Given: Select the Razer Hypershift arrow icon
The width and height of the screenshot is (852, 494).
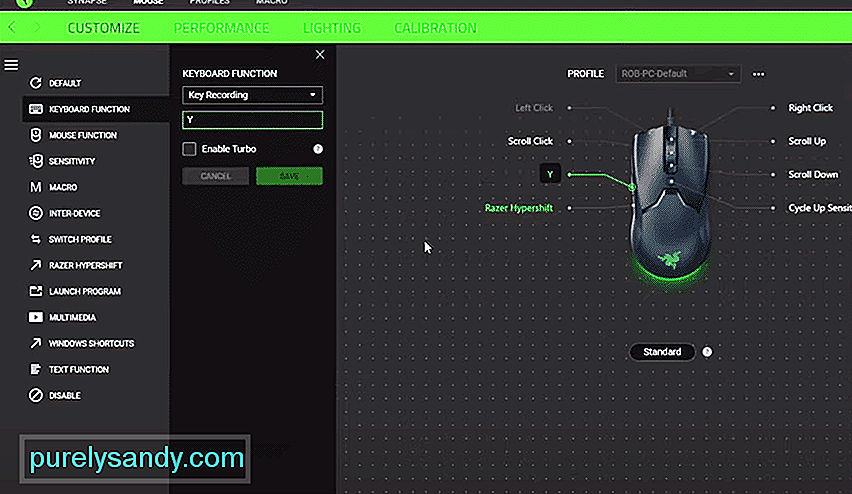Looking at the screenshot, I should click(x=36, y=266).
